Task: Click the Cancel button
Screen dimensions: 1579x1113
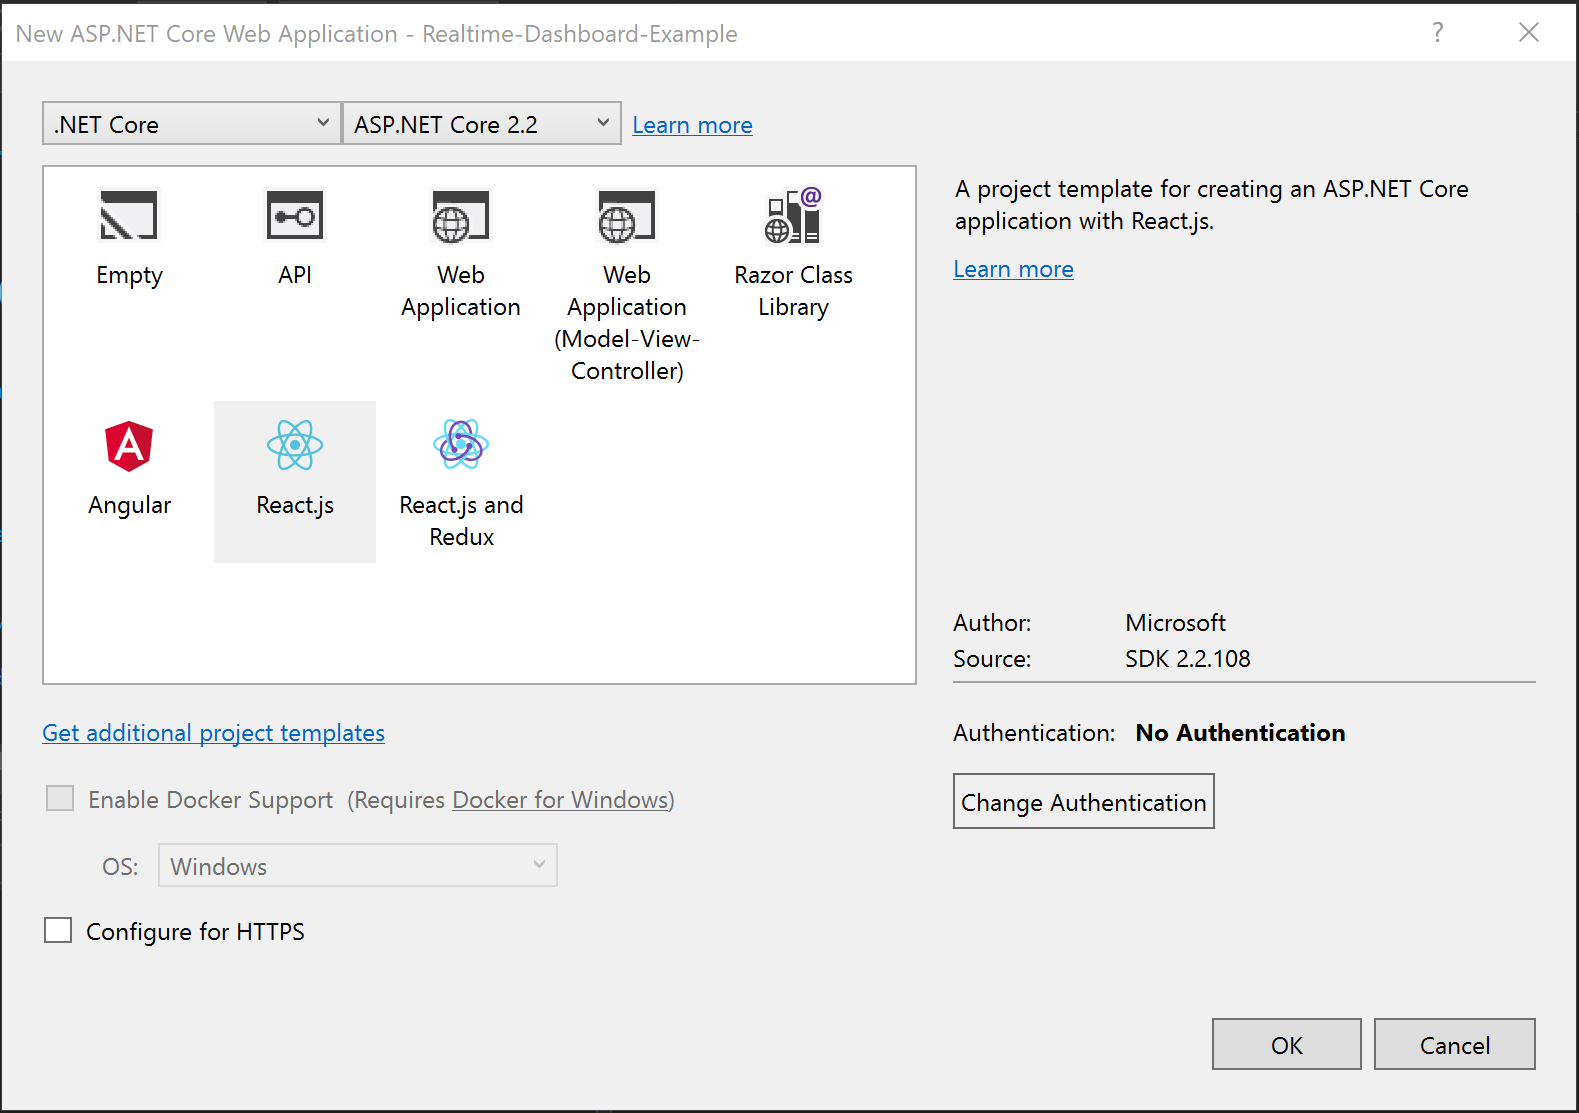Action: (1455, 1045)
